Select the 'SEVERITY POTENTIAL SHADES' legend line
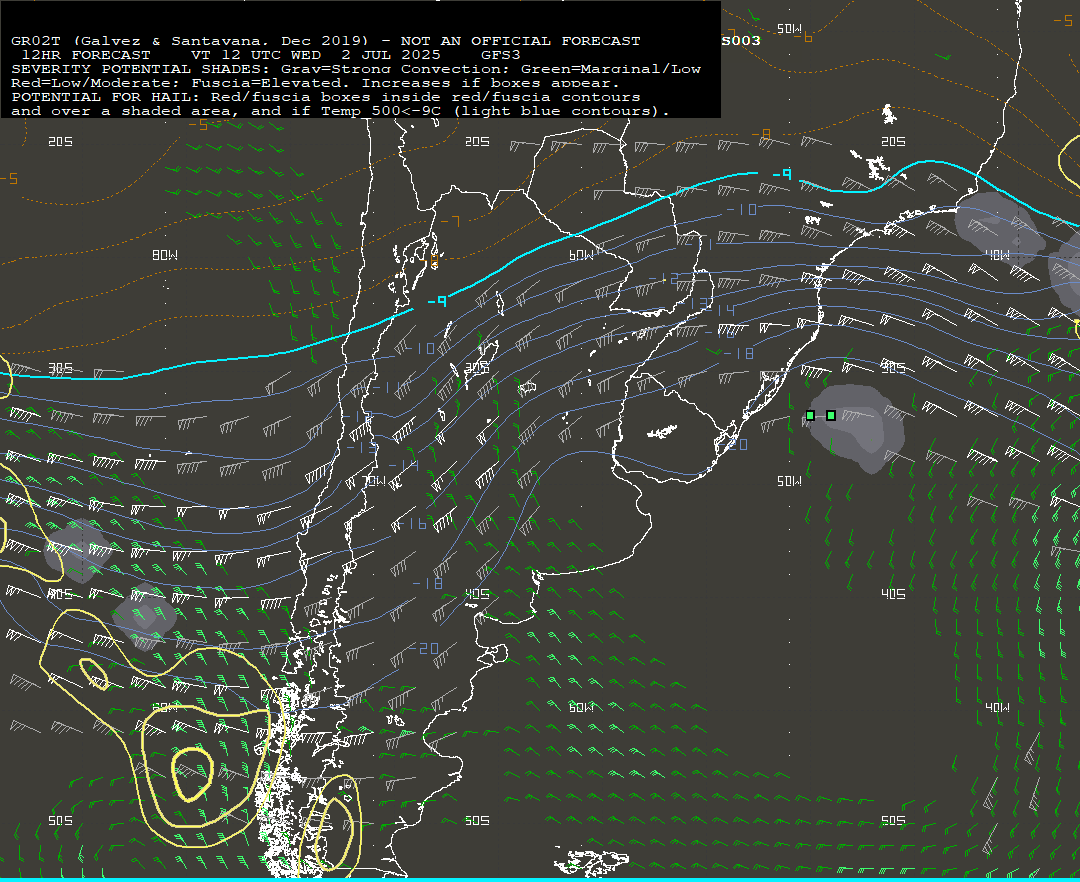The height and width of the screenshot is (882, 1080). [x=356, y=69]
